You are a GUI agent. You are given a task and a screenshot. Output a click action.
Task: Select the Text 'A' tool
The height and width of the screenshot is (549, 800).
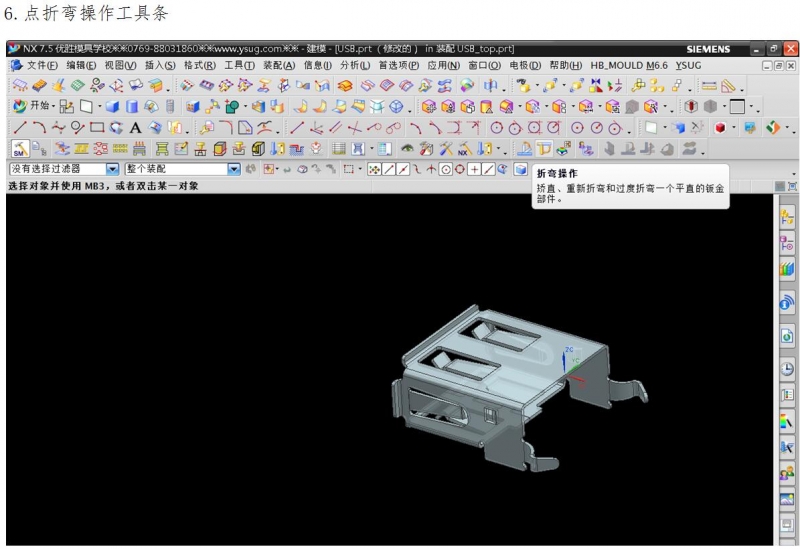(x=135, y=127)
